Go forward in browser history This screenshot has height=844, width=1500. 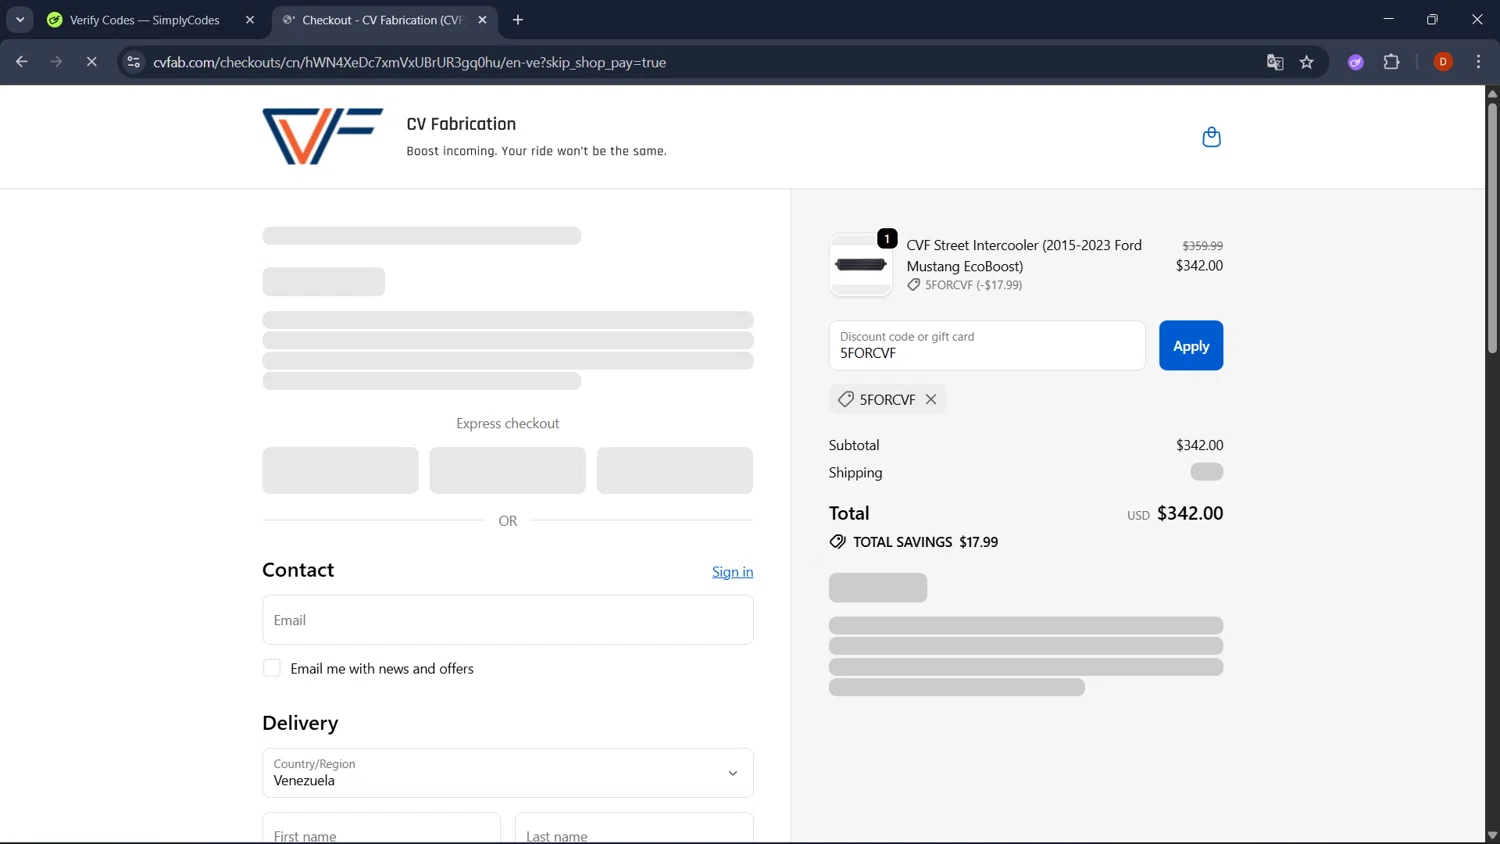point(56,62)
